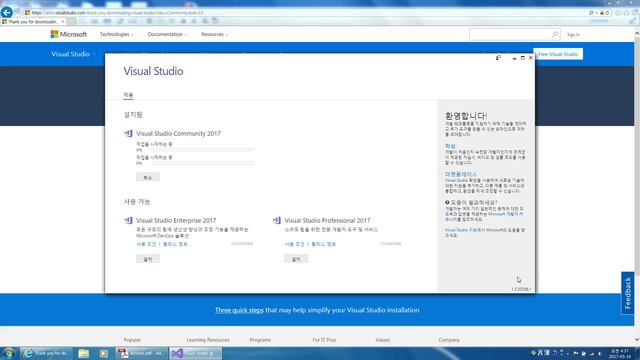Open the file explorer folder taskbar icon

click(84, 353)
